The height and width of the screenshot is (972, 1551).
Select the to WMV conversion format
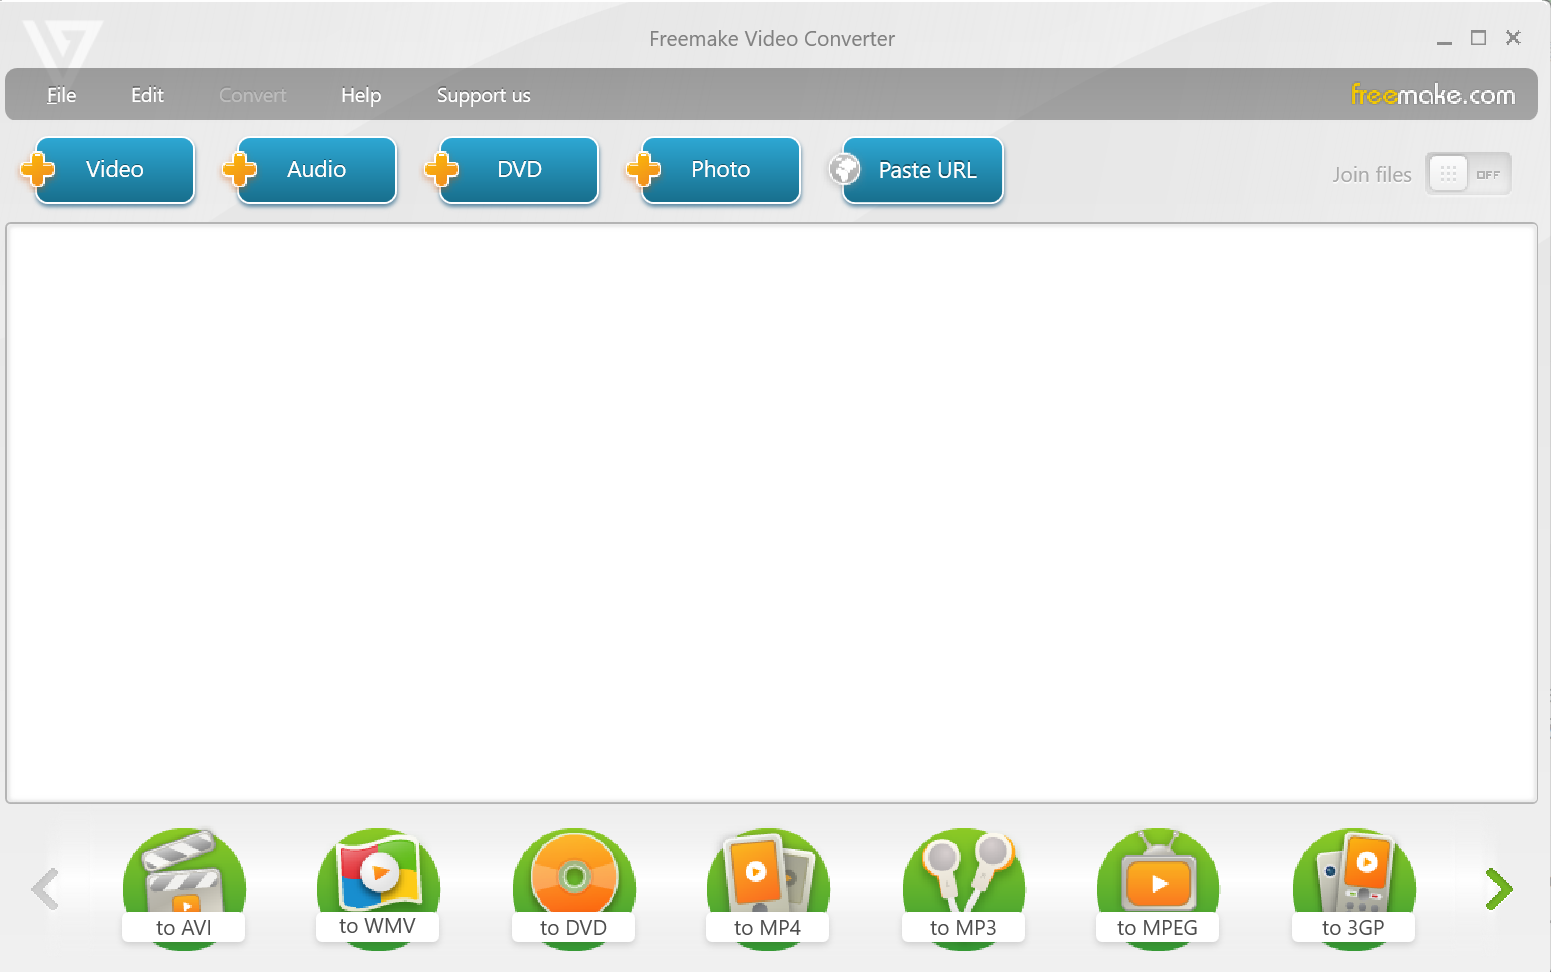(377, 888)
